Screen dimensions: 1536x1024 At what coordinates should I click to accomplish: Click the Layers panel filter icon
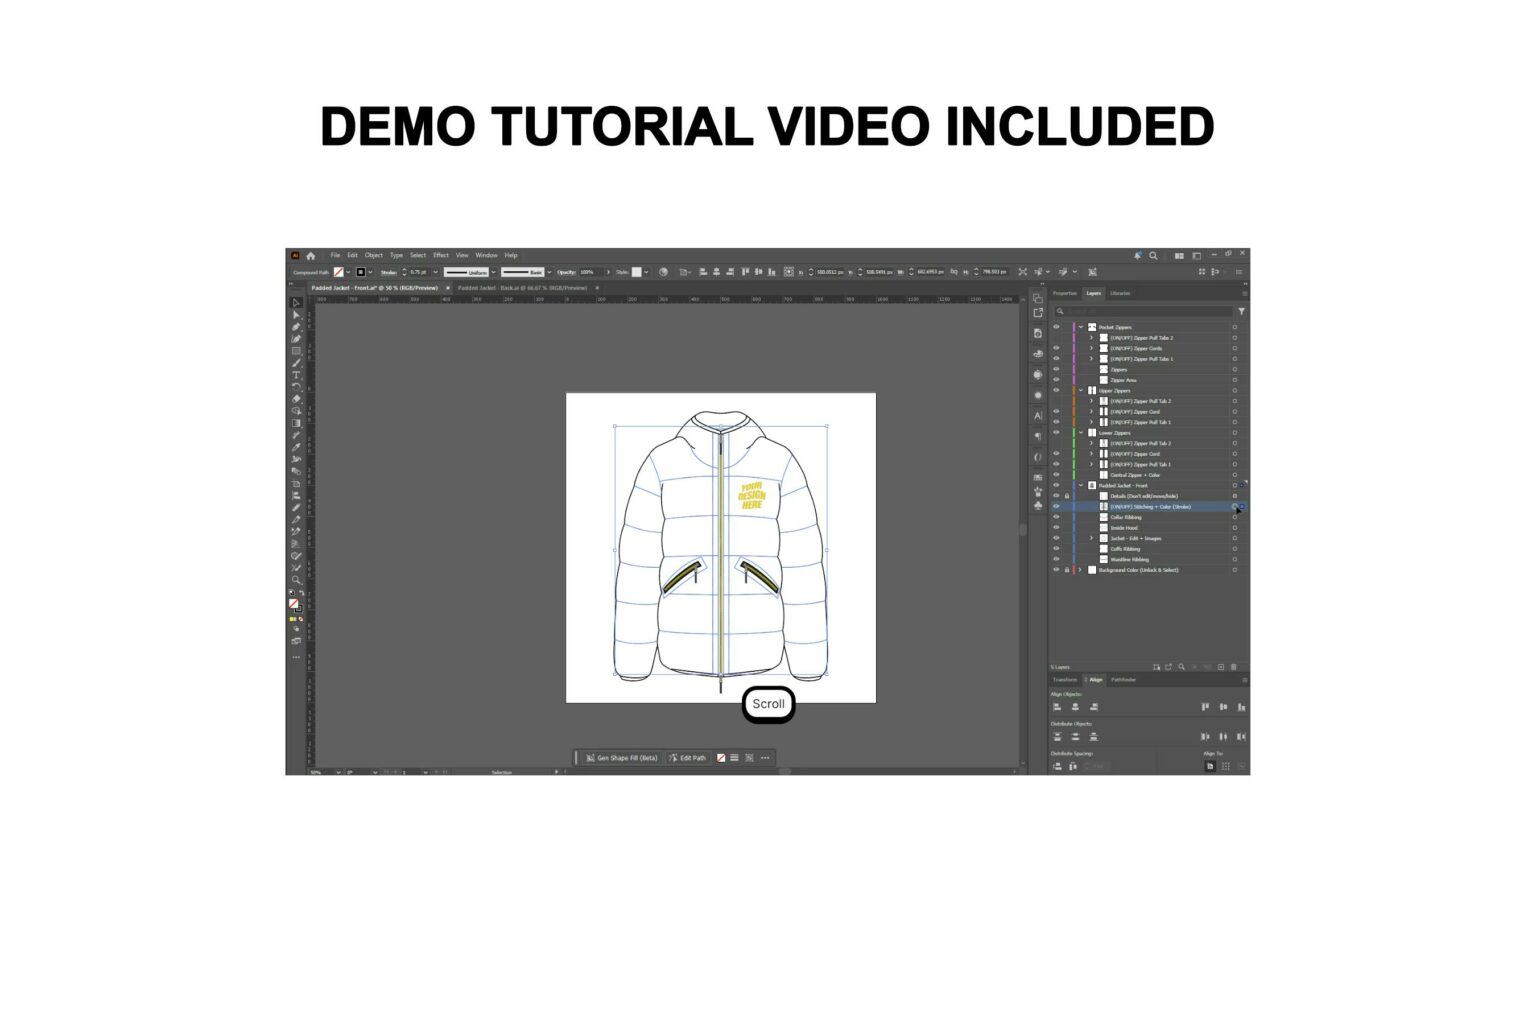tap(1241, 311)
